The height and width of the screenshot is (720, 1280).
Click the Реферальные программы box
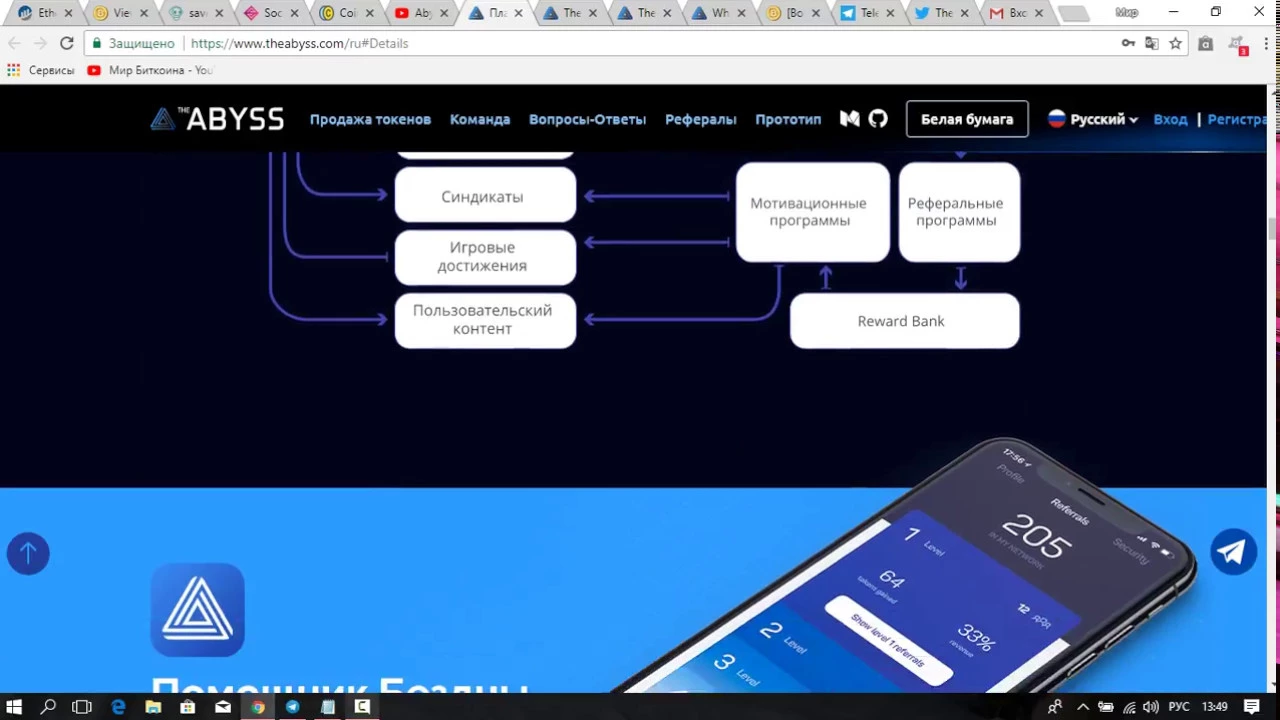tap(959, 212)
